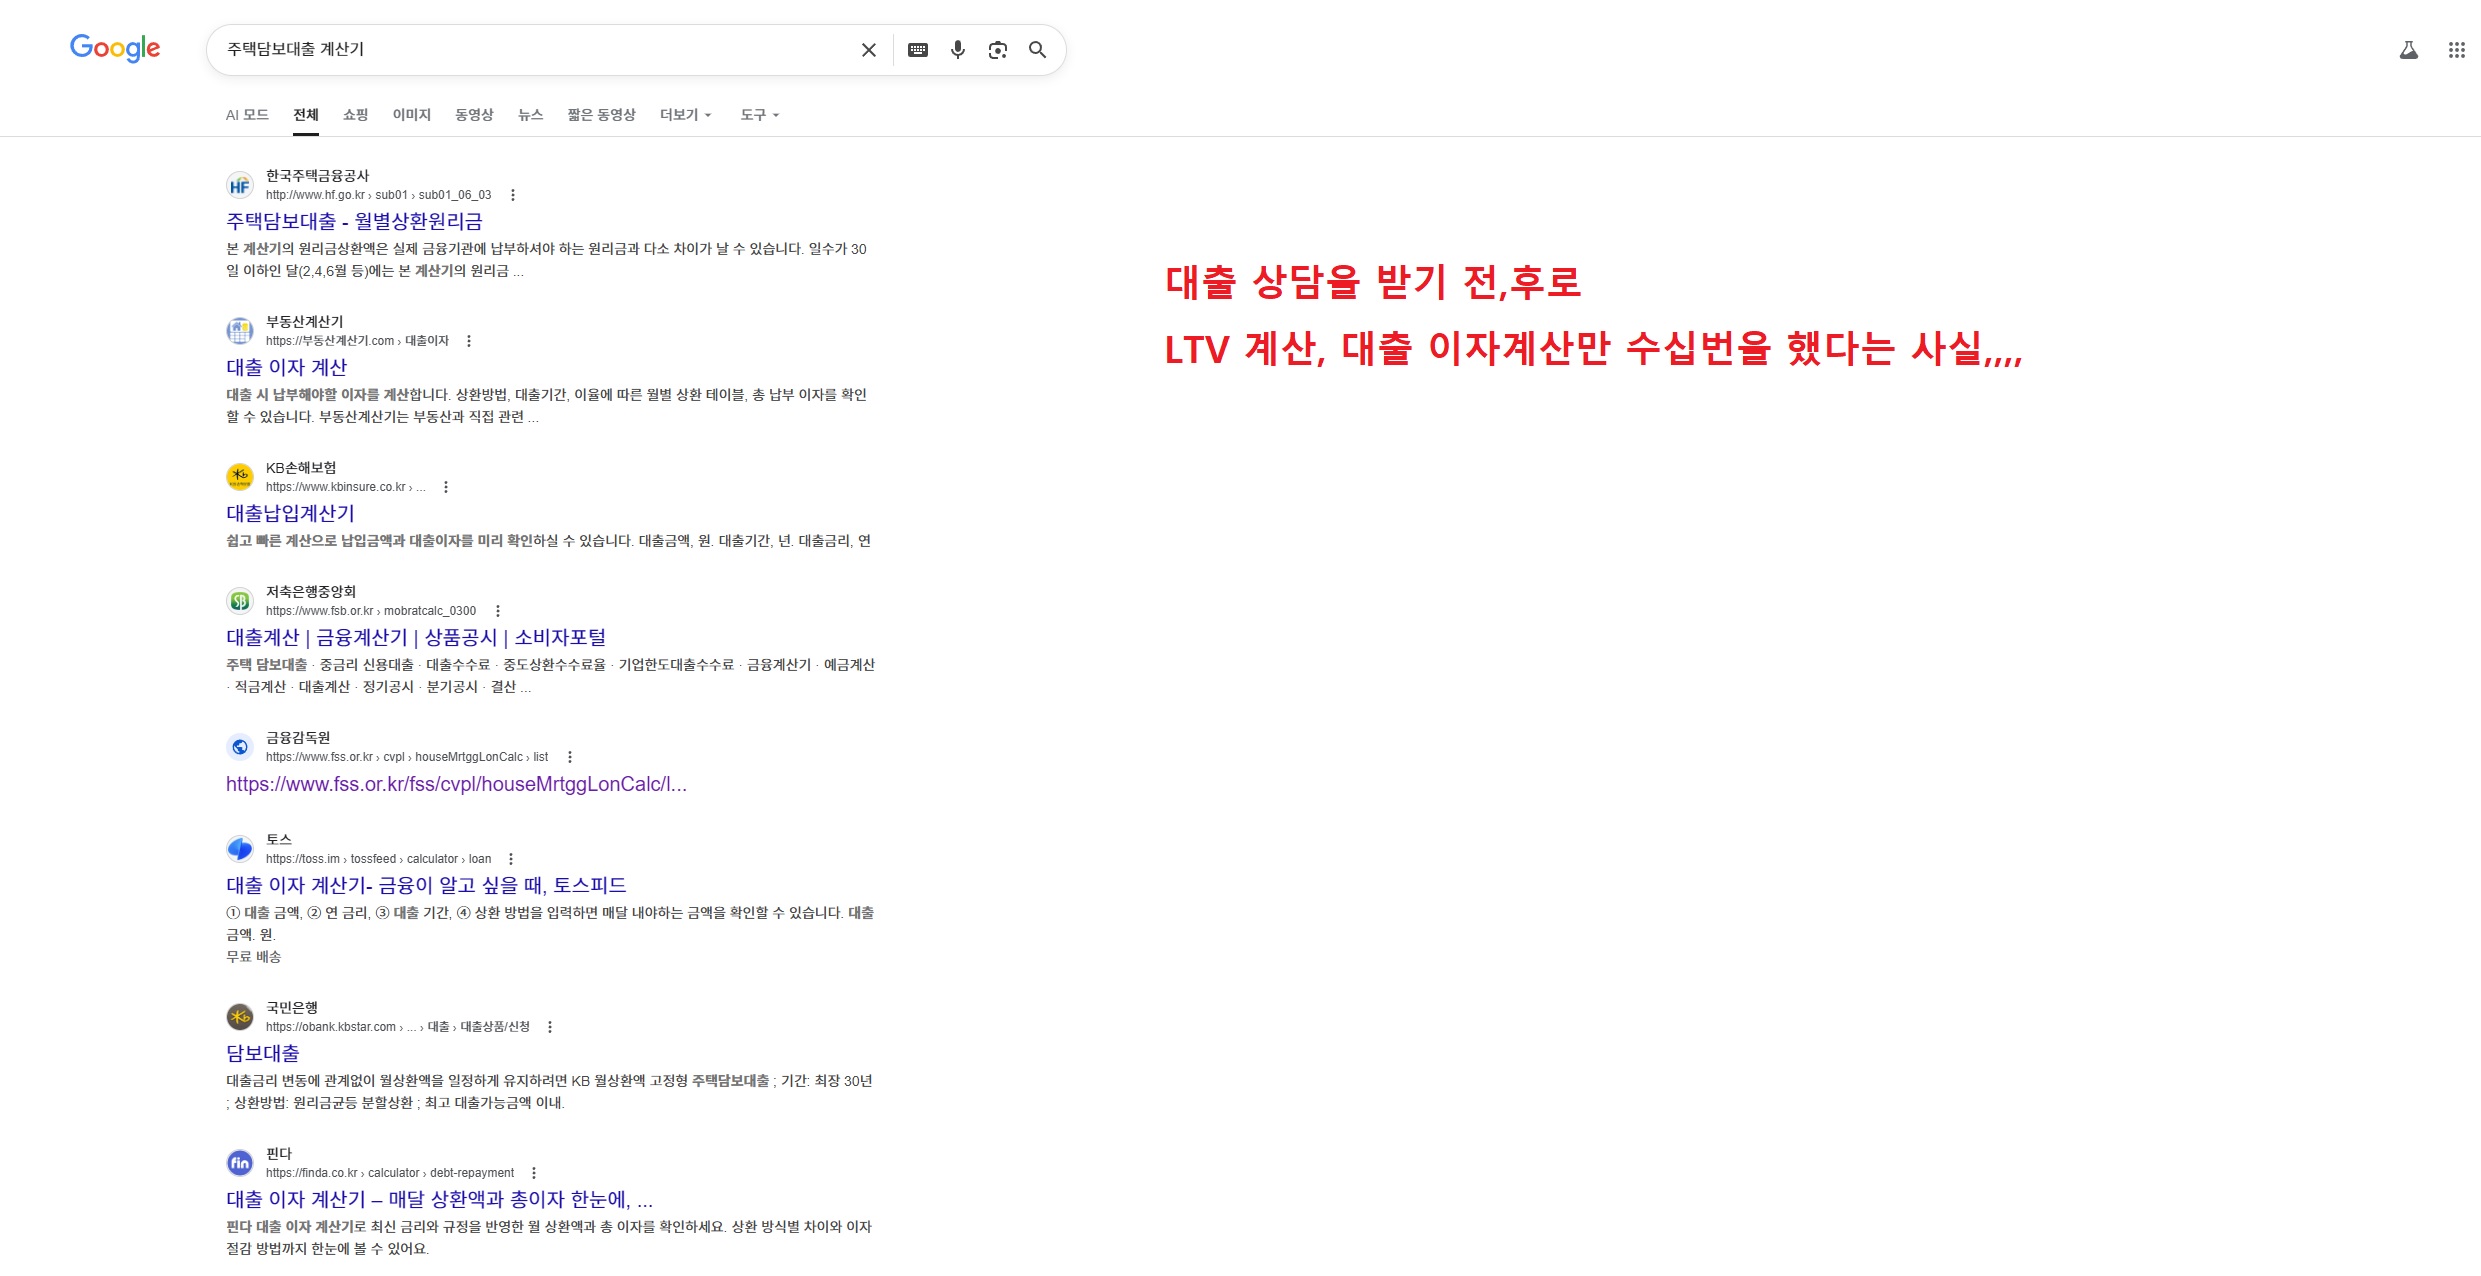Click the magnifier search button

pos(1038,50)
